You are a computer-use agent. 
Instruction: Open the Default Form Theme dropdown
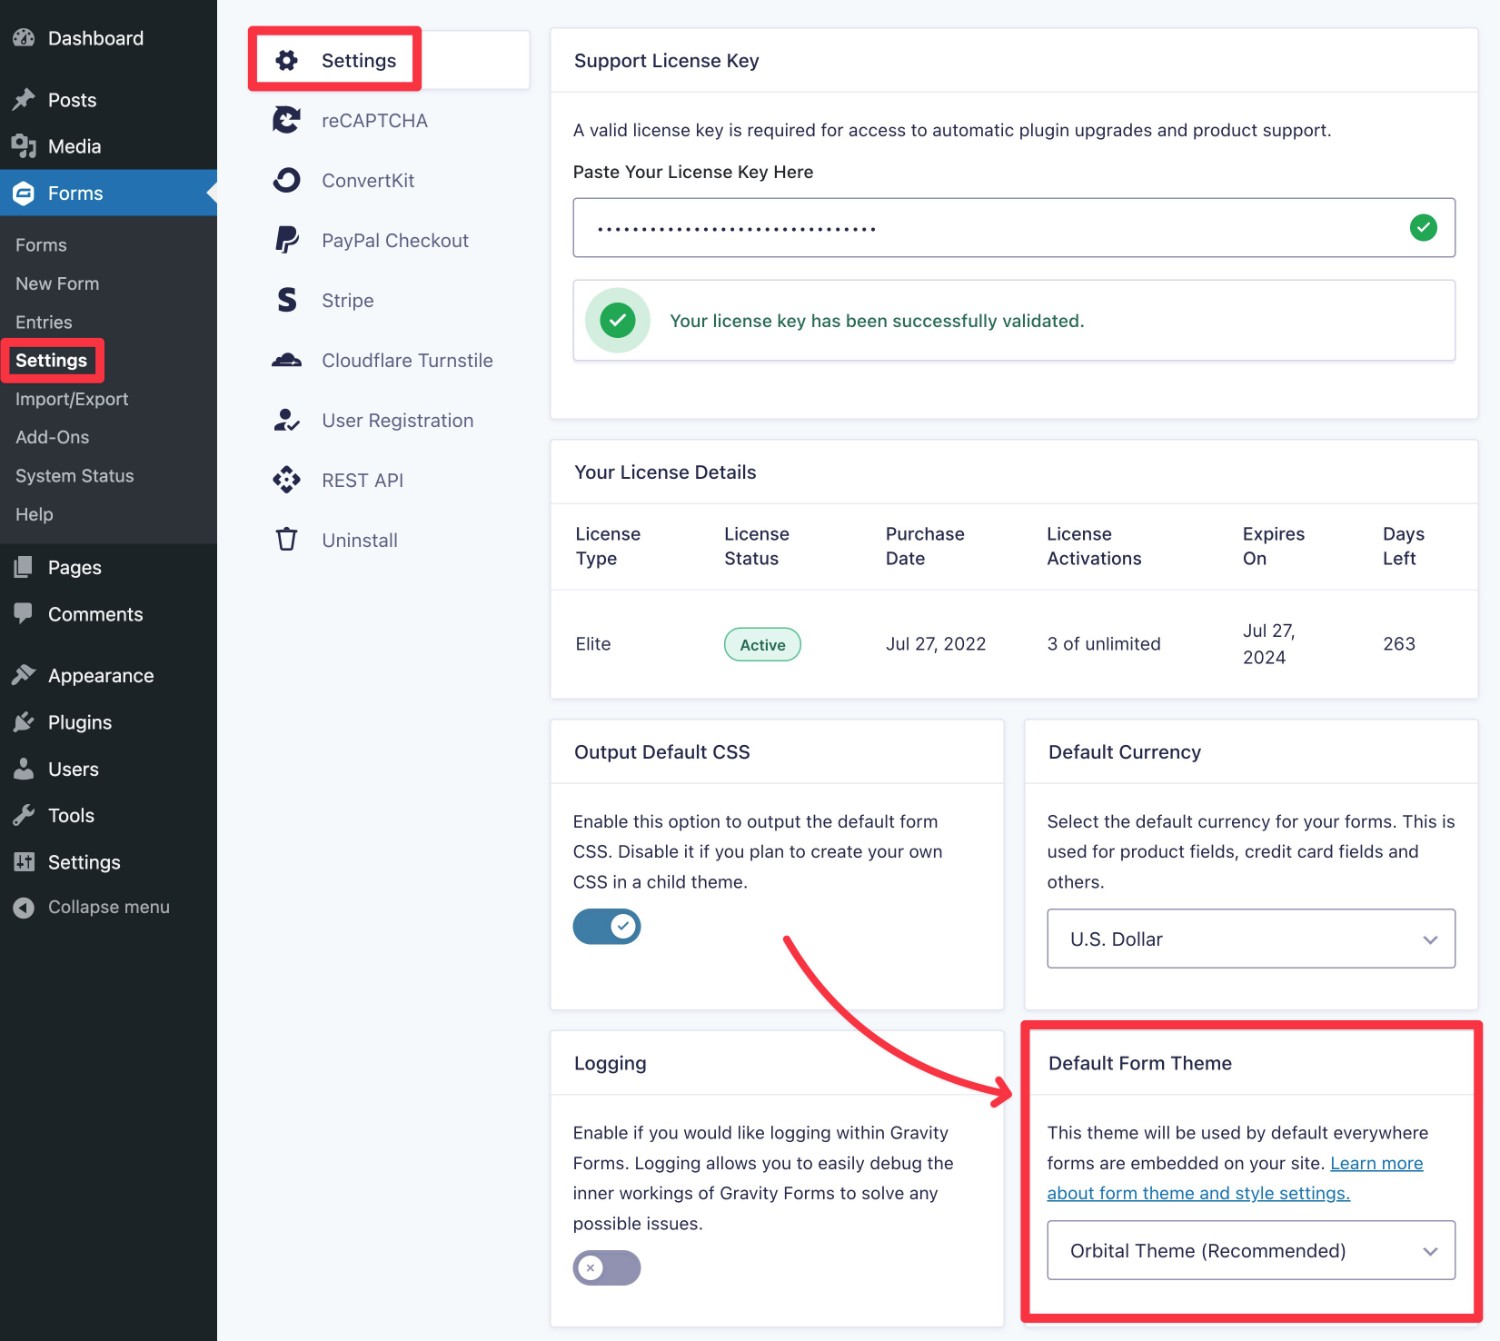coord(1250,1250)
